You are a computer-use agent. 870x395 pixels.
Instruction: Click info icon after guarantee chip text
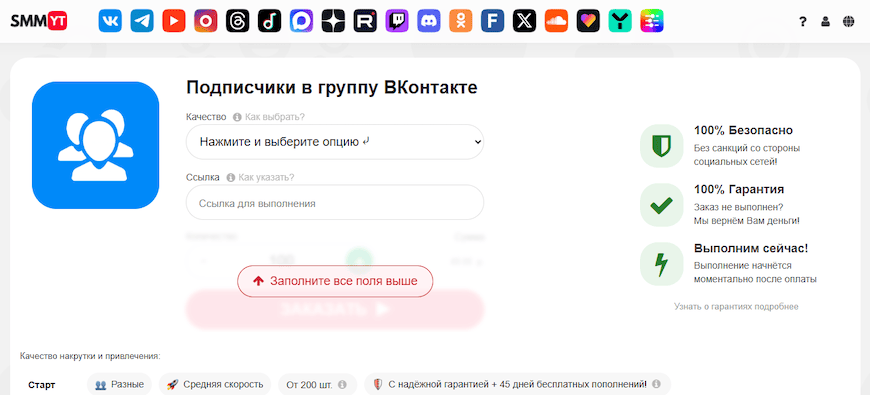click(x=656, y=384)
